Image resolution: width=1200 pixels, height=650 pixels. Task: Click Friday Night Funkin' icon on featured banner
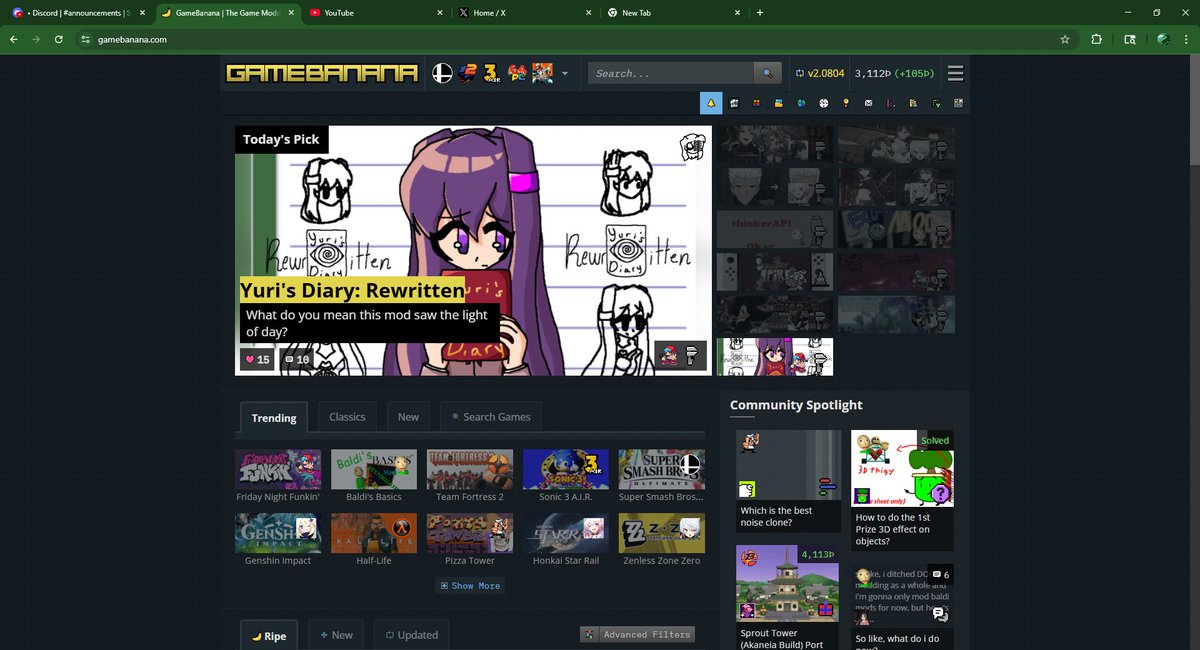click(x=669, y=355)
